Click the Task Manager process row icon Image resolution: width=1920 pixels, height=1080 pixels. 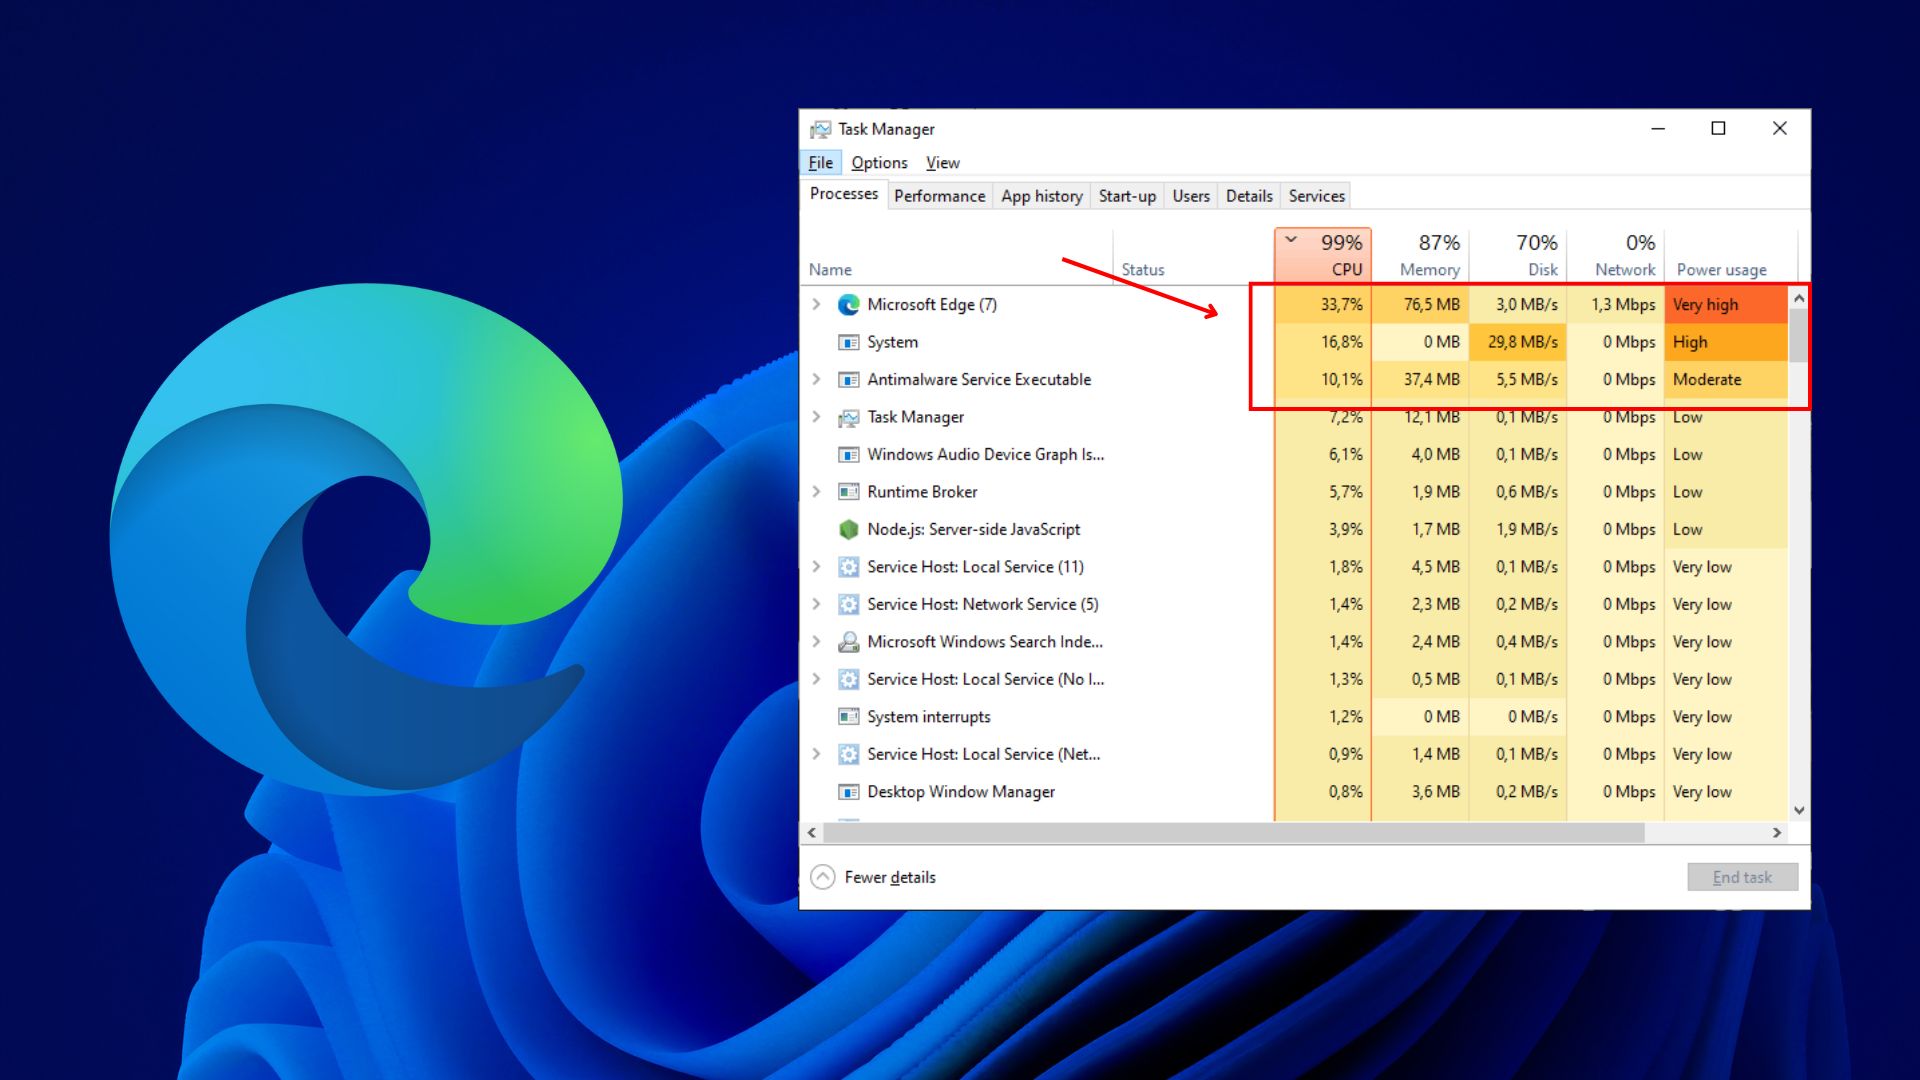(x=848, y=417)
